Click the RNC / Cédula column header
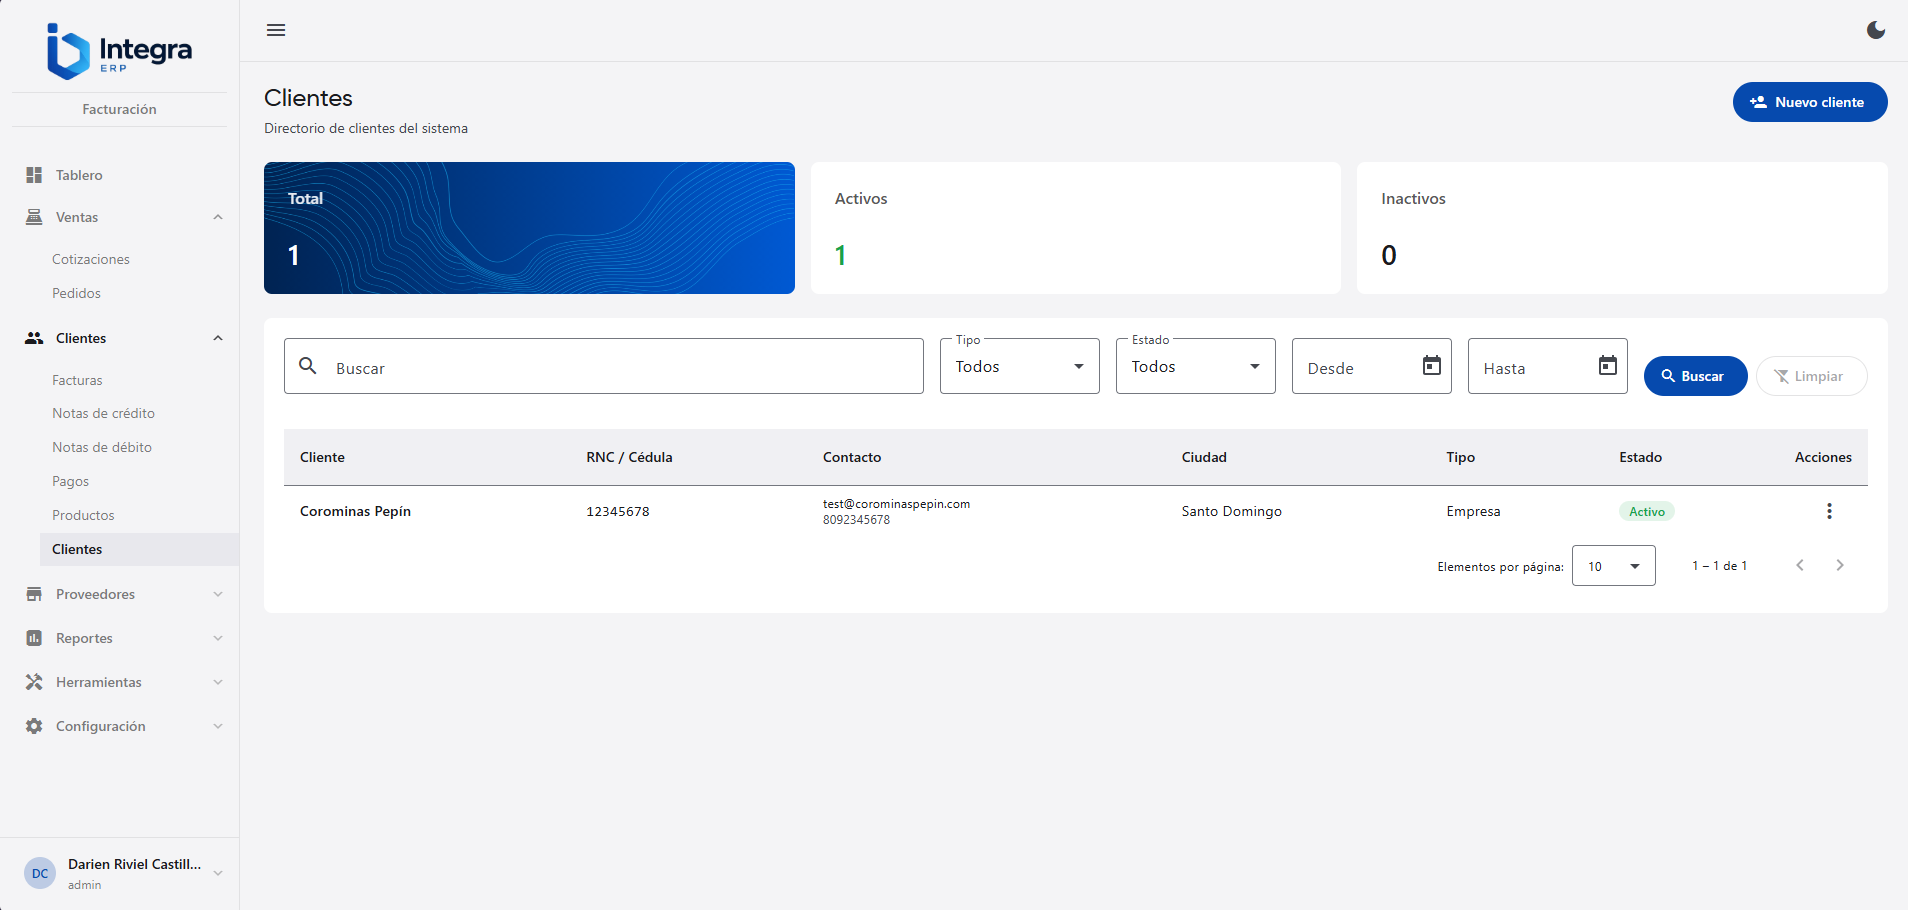The image size is (1908, 910). point(629,457)
